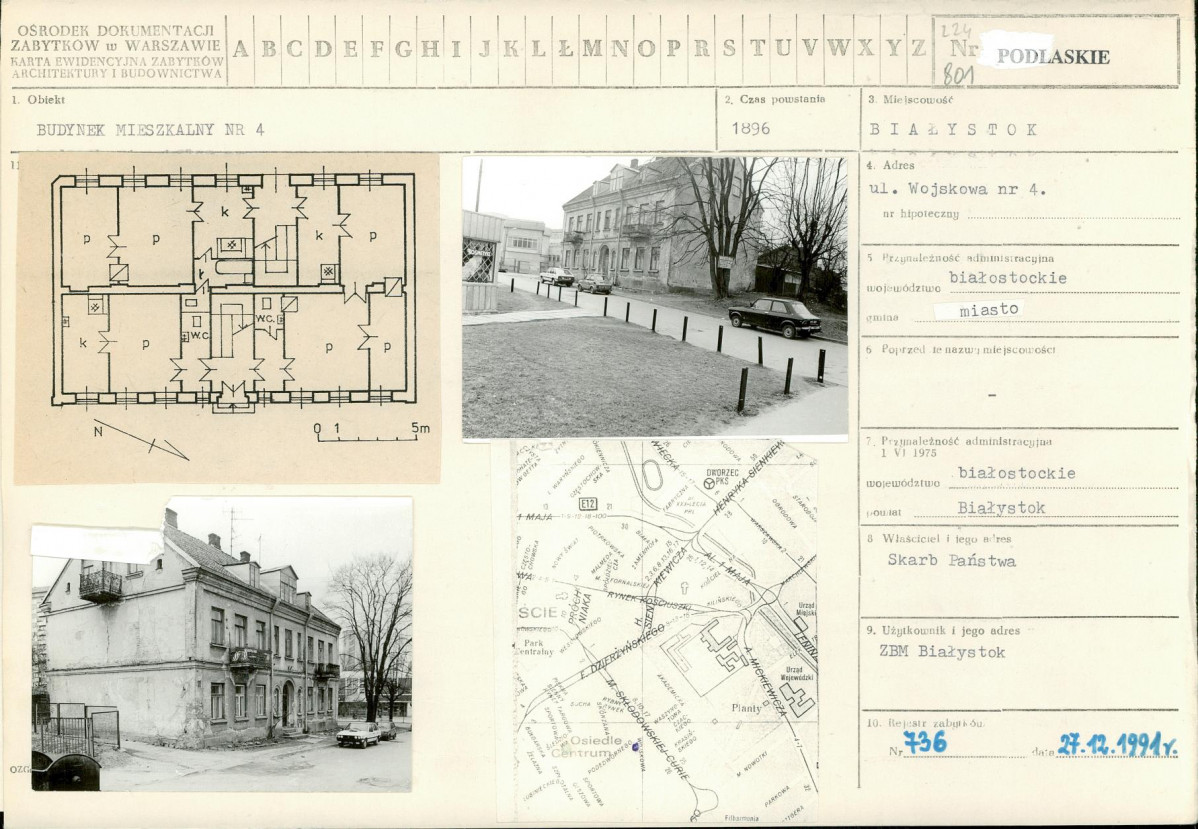Click the Dworzec PKS symbol on the map
1198x829 pixels.
710,483
